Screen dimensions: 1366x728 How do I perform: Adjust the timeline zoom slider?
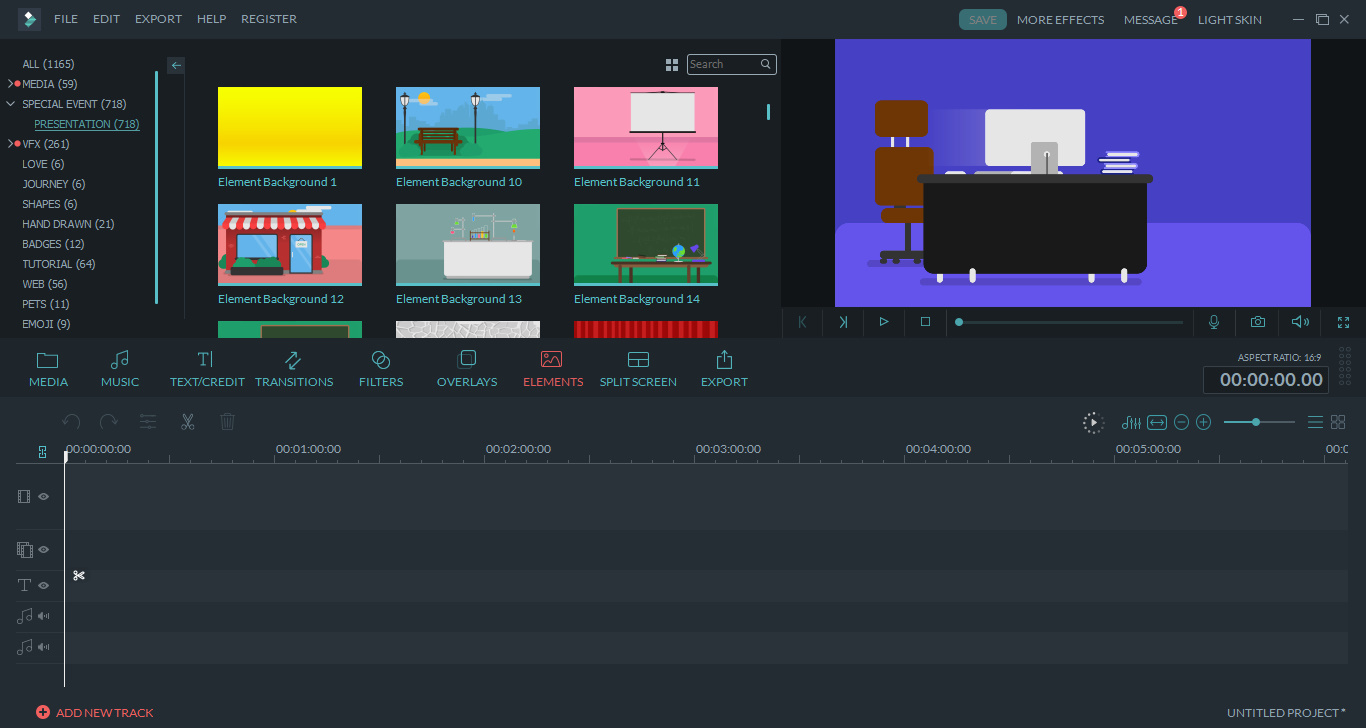1259,423
